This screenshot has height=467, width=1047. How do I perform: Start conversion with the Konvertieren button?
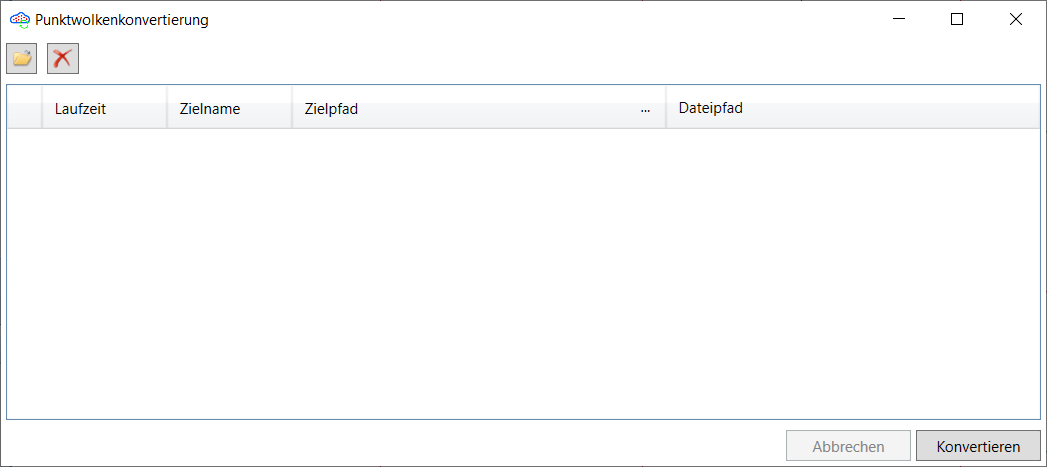(x=978, y=446)
